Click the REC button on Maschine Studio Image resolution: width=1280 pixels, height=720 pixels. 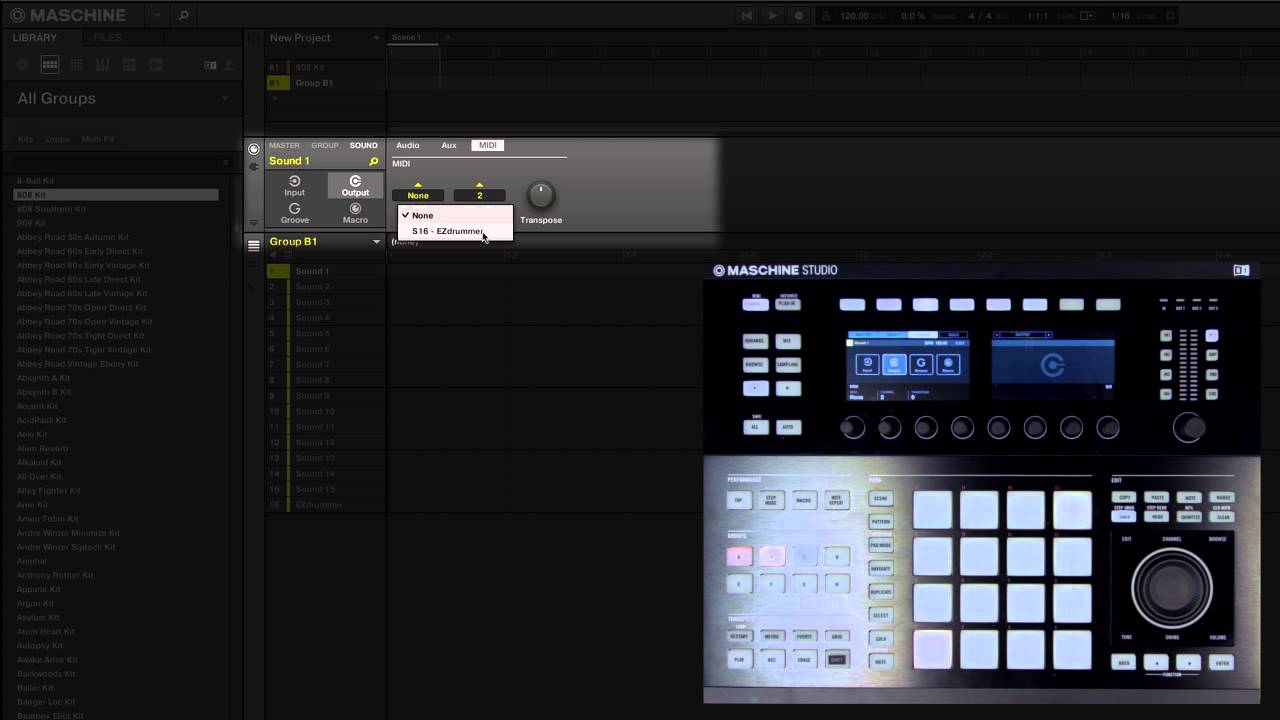[x=771, y=660]
